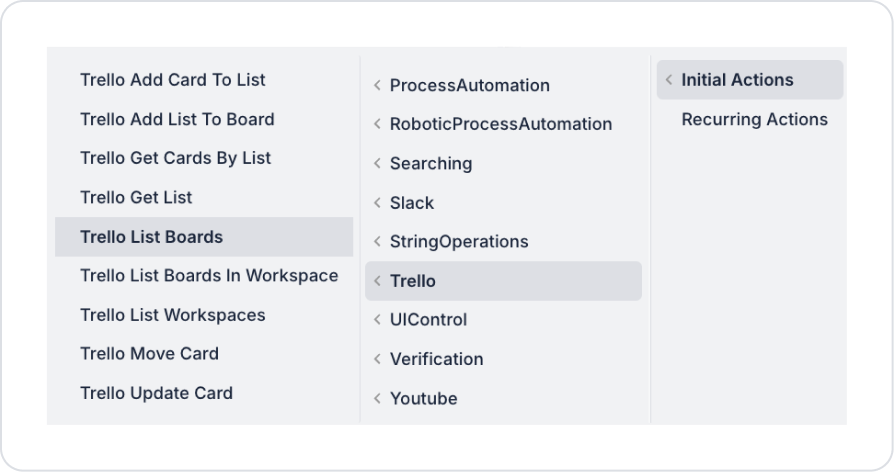The width and height of the screenshot is (894, 472).
Task: Choose Trello Update Card option
Action: [x=156, y=394]
